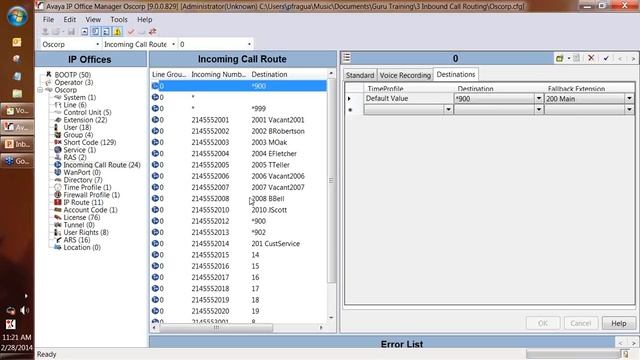640x360 pixels.
Task: Toggle the collapse navigation pane toolbar icon
Action: pos(84,31)
